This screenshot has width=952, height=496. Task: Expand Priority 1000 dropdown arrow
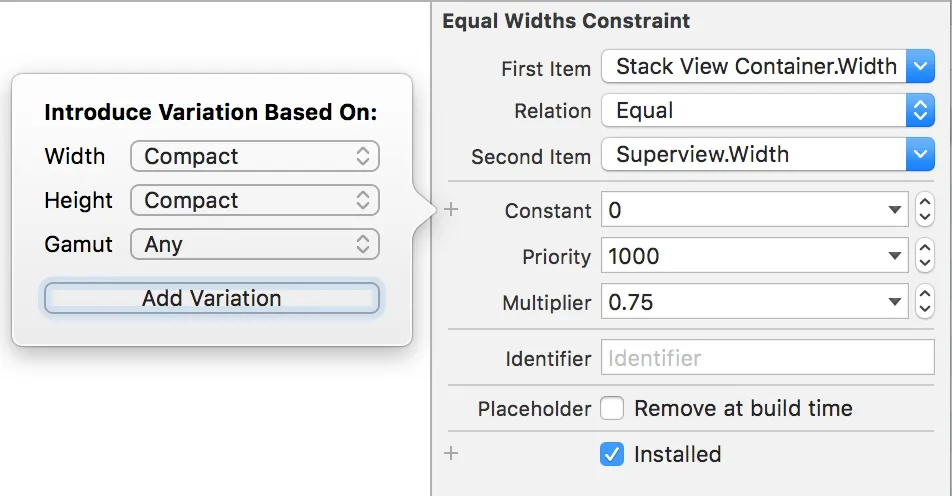click(894, 257)
